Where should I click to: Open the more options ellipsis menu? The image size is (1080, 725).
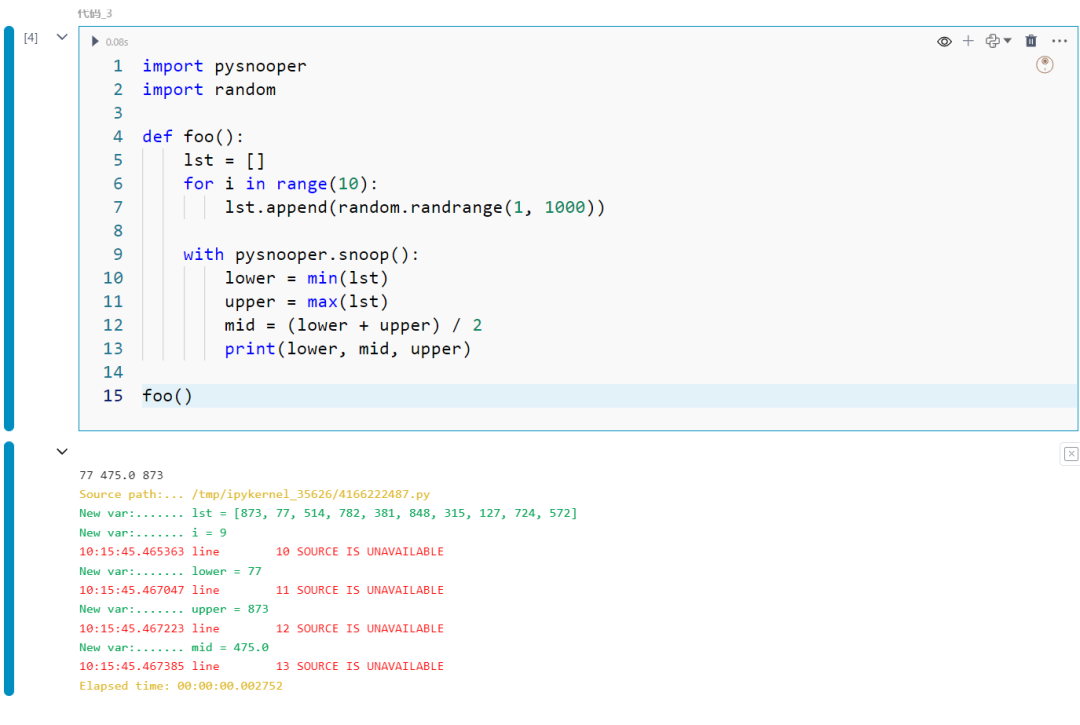[x=1059, y=41]
